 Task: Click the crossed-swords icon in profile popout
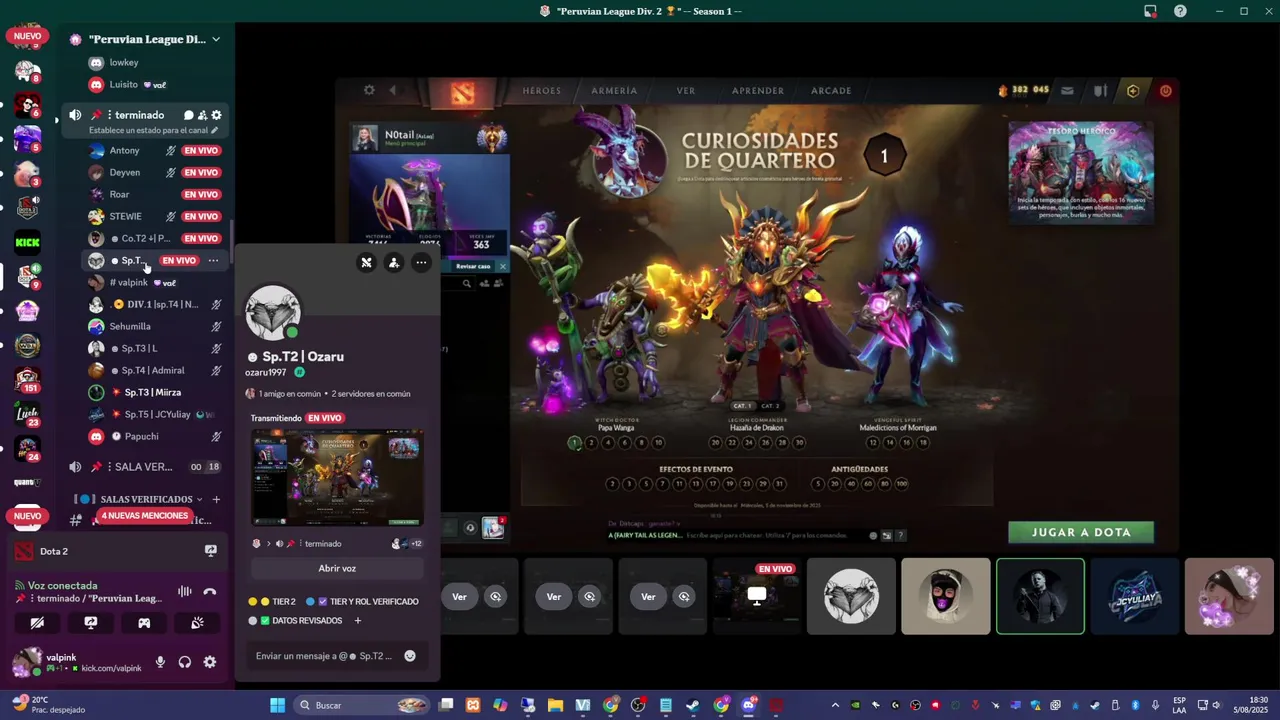(367, 263)
